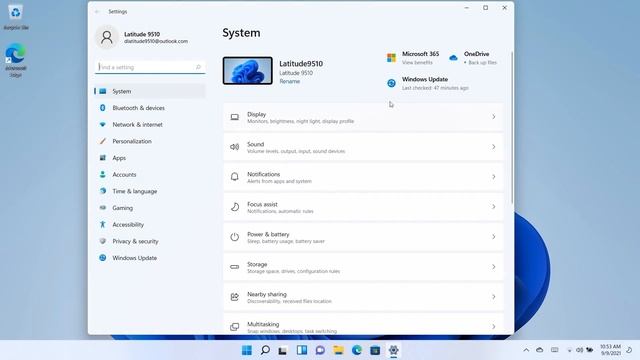This screenshot has height=360, width=640.
Task: Click the battery icon in system tray
Action: (x=590, y=350)
